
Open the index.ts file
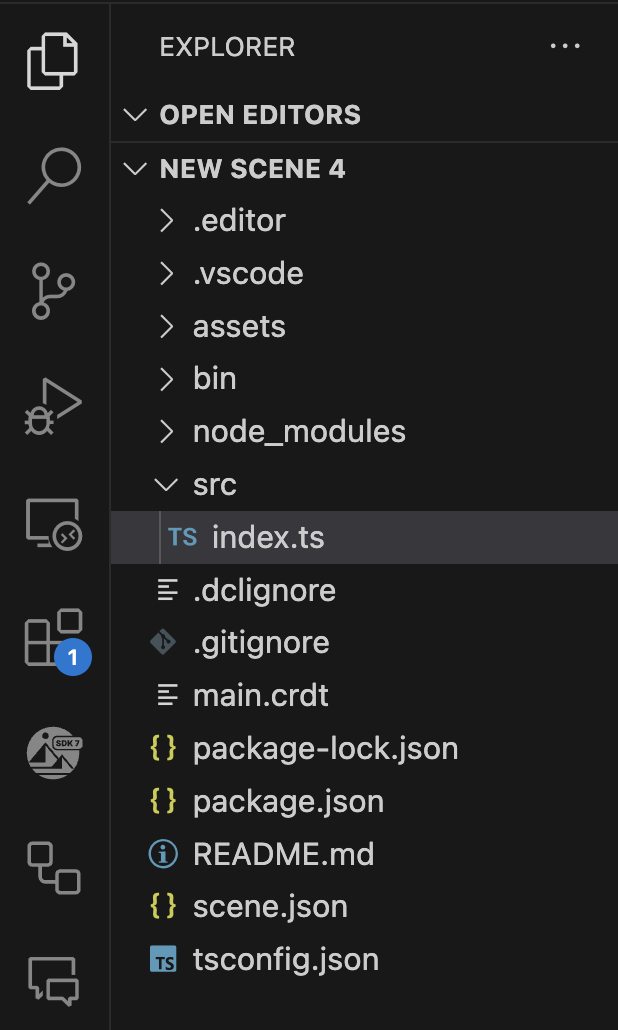coord(268,538)
